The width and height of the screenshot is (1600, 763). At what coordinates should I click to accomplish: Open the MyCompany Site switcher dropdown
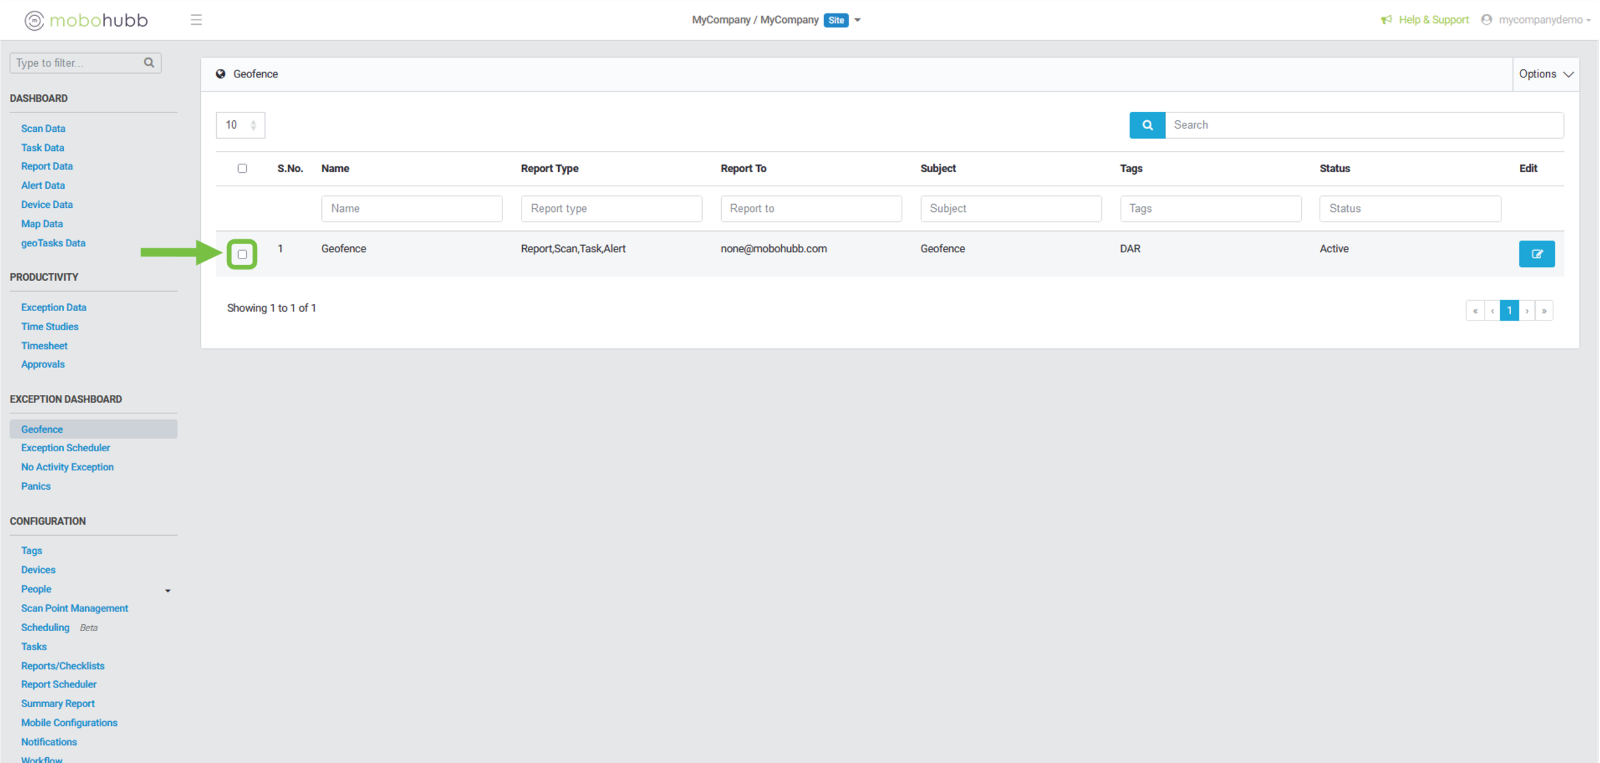coord(857,20)
